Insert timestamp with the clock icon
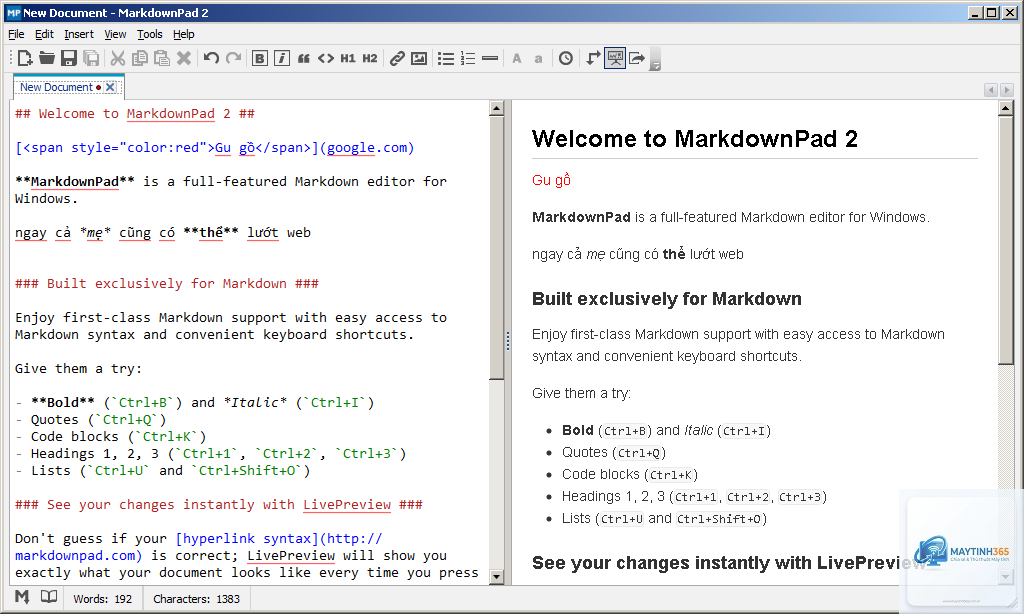Screen dimensions: 1024x614 [x=566, y=58]
